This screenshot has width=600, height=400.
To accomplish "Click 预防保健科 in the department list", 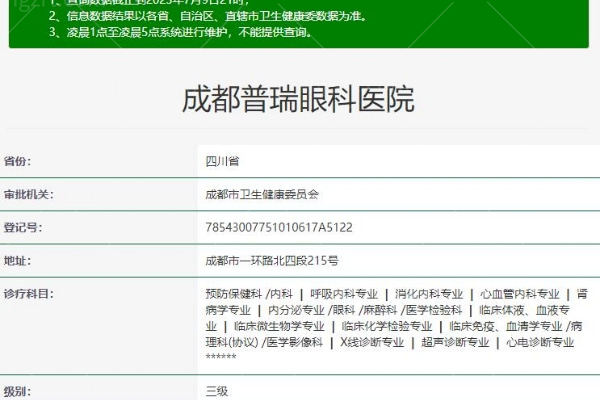I will (233, 294).
